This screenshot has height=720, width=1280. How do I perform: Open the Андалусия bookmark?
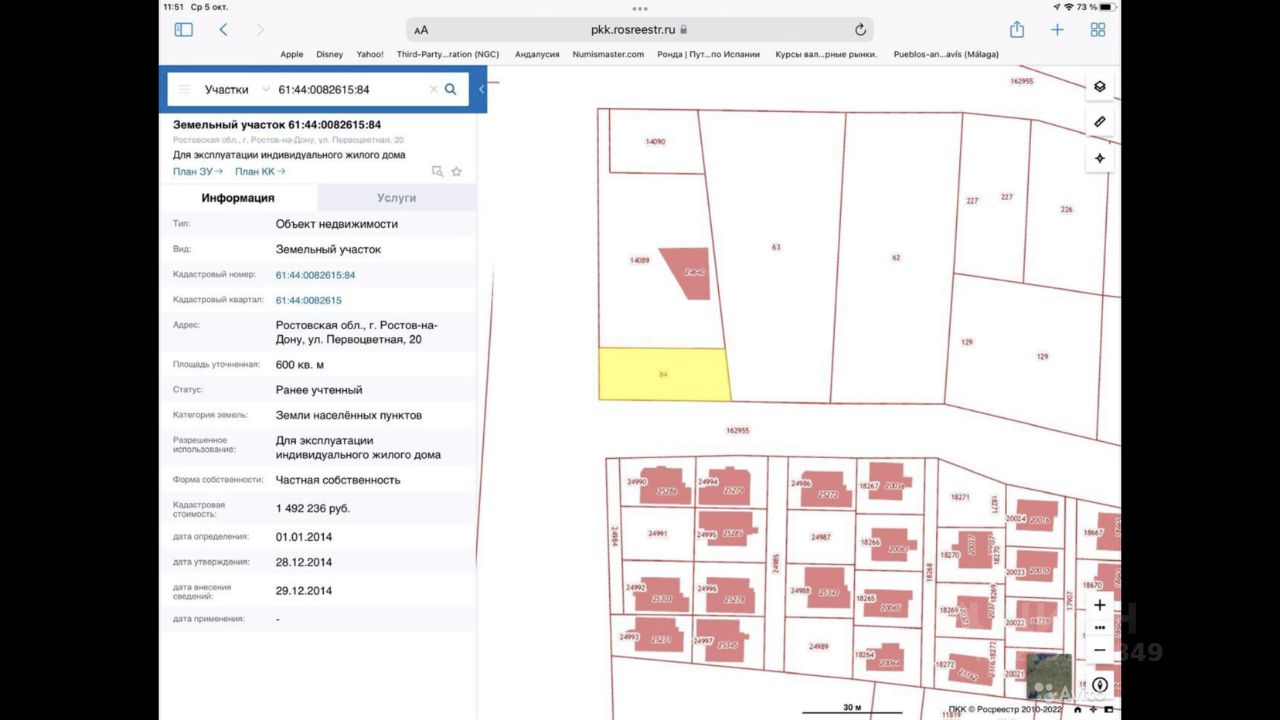tap(537, 54)
